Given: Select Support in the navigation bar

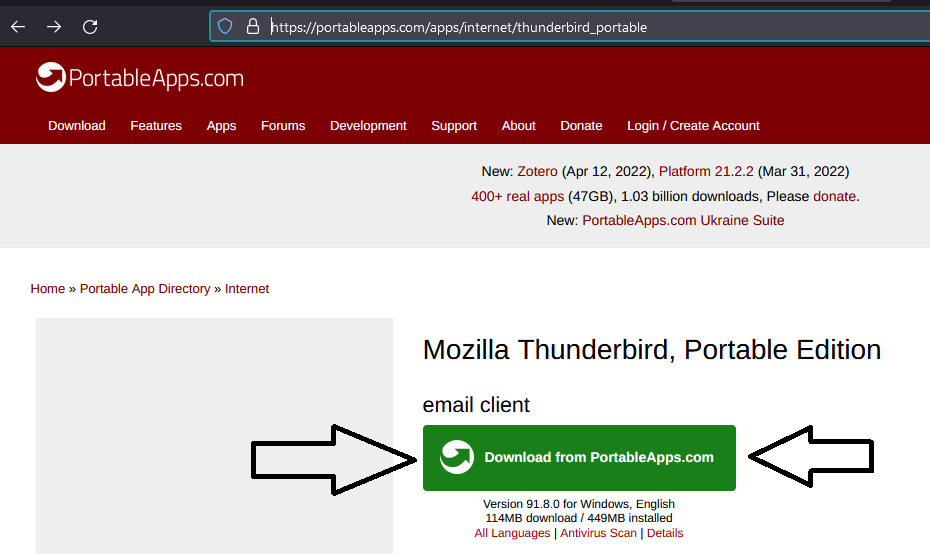Looking at the screenshot, I should (x=454, y=126).
